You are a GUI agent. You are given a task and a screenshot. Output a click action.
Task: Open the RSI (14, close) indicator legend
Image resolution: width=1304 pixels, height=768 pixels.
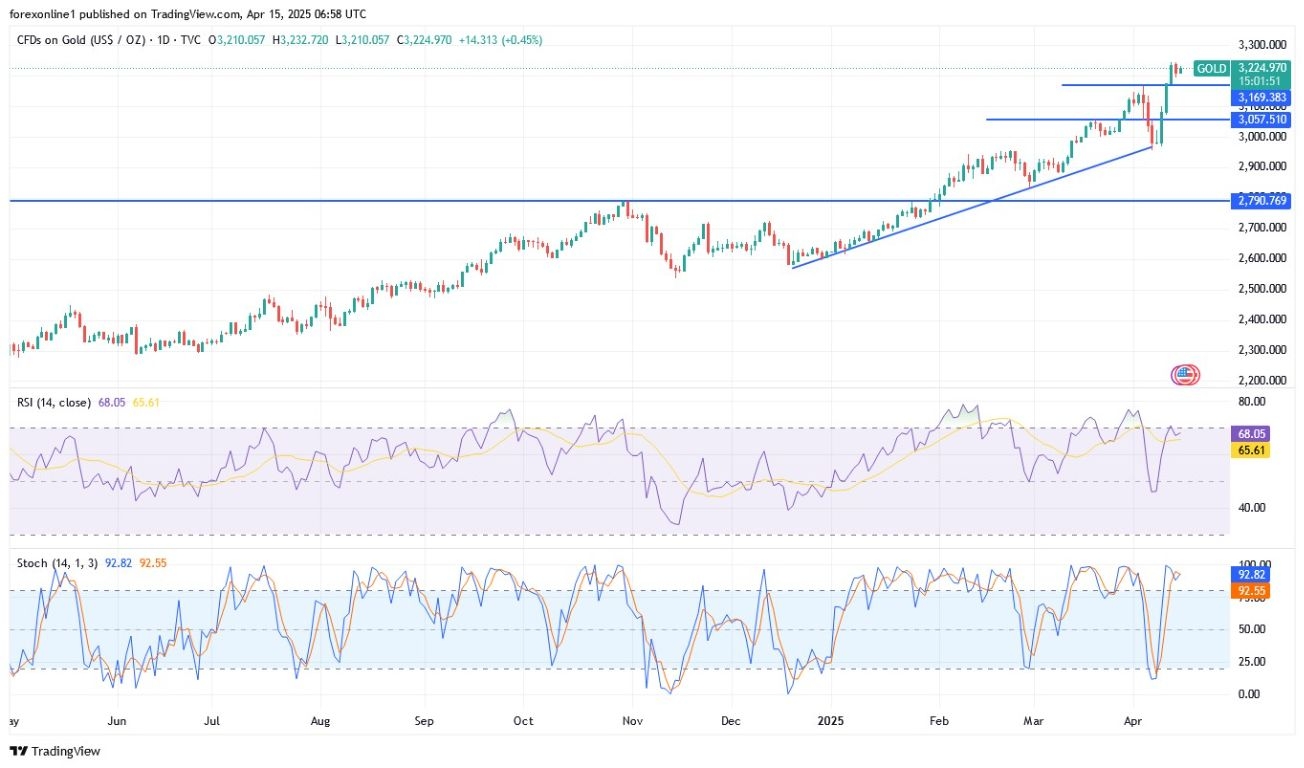(x=55, y=402)
